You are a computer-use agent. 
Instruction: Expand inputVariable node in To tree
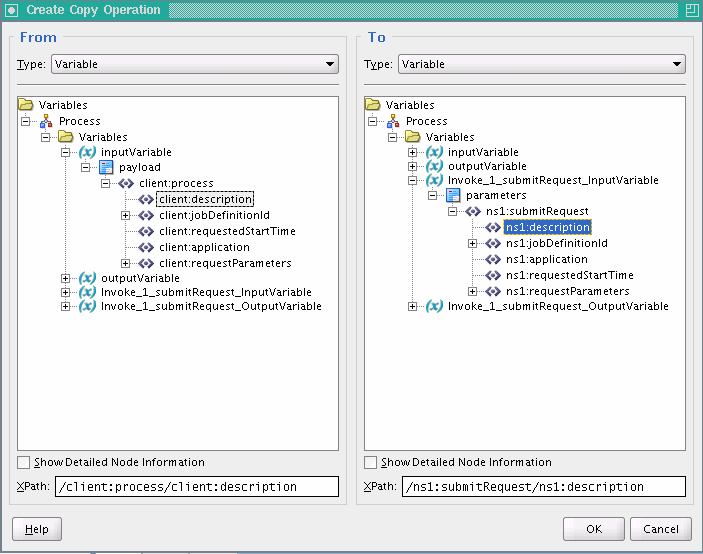[412, 152]
